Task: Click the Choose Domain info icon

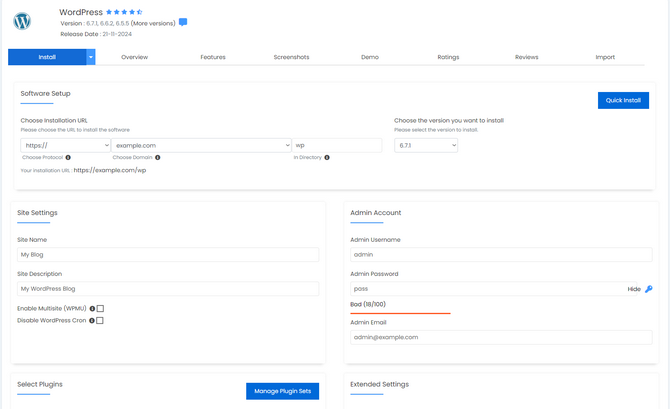Action: pos(158,157)
